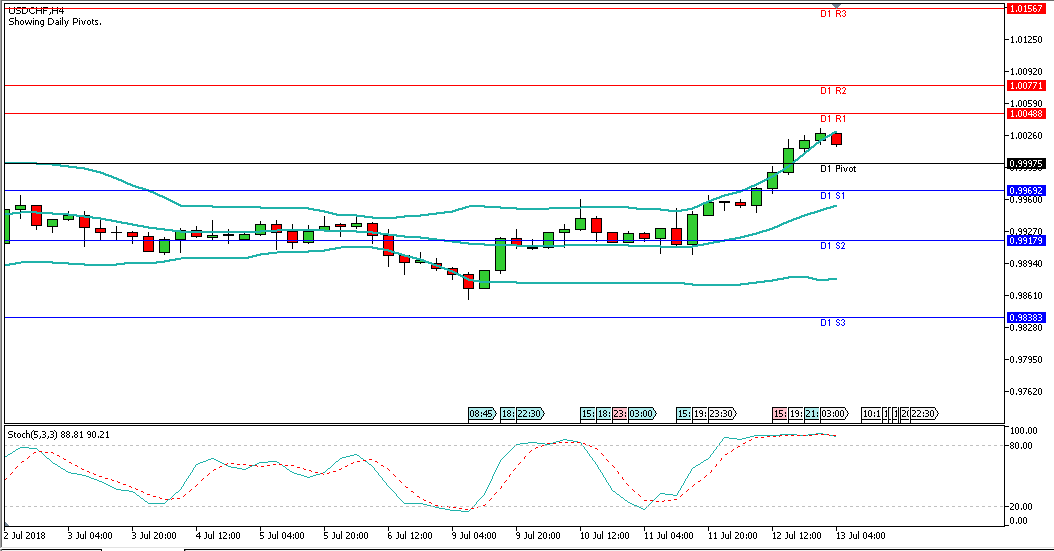1054x551 pixels.
Task: Select the blue 0.99179 price tag
Action: [x=1028, y=240]
